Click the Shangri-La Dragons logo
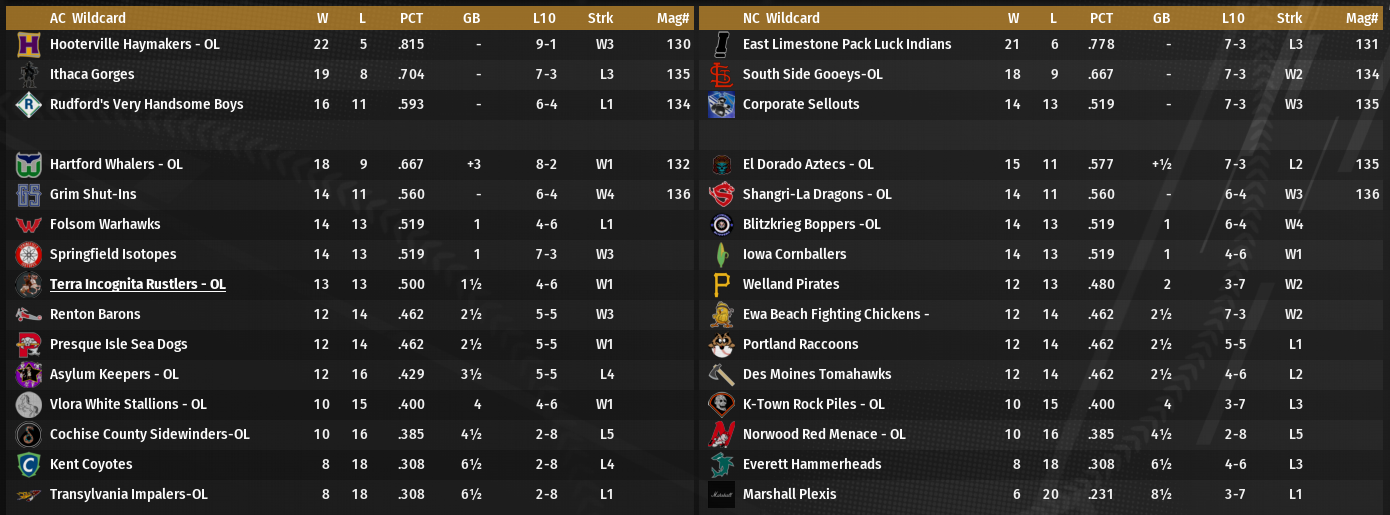1390x515 pixels. [721, 195]
